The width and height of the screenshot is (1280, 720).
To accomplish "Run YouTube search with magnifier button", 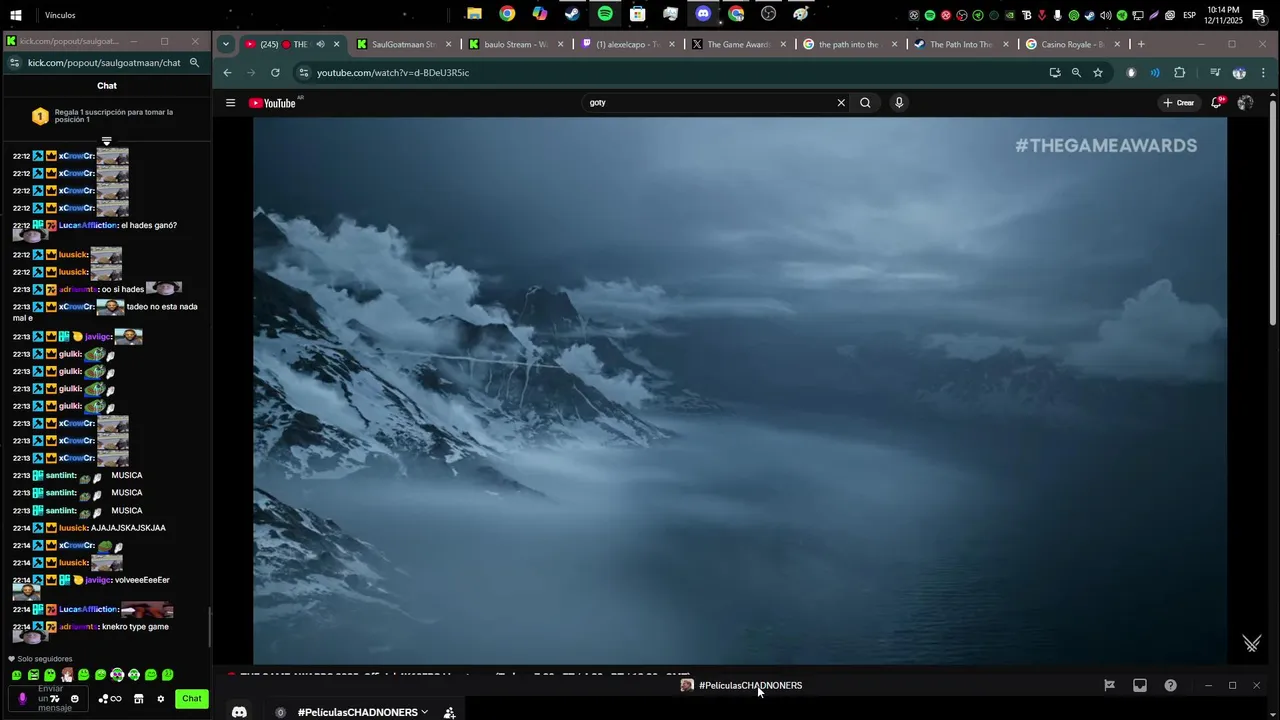I will click(x=865, y=103).
